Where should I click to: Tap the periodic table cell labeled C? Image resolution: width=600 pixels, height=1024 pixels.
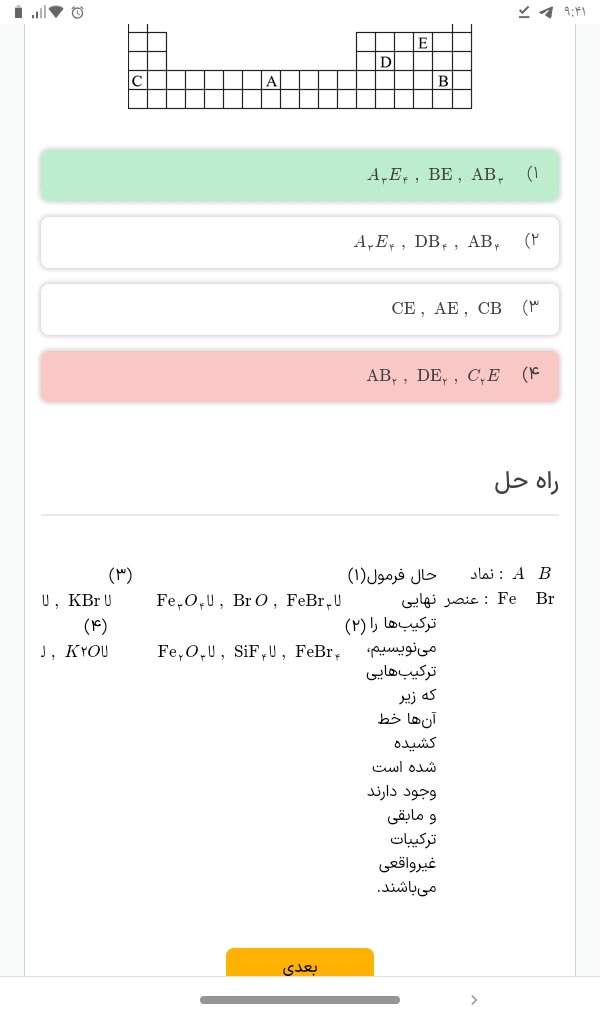[137, 80]
